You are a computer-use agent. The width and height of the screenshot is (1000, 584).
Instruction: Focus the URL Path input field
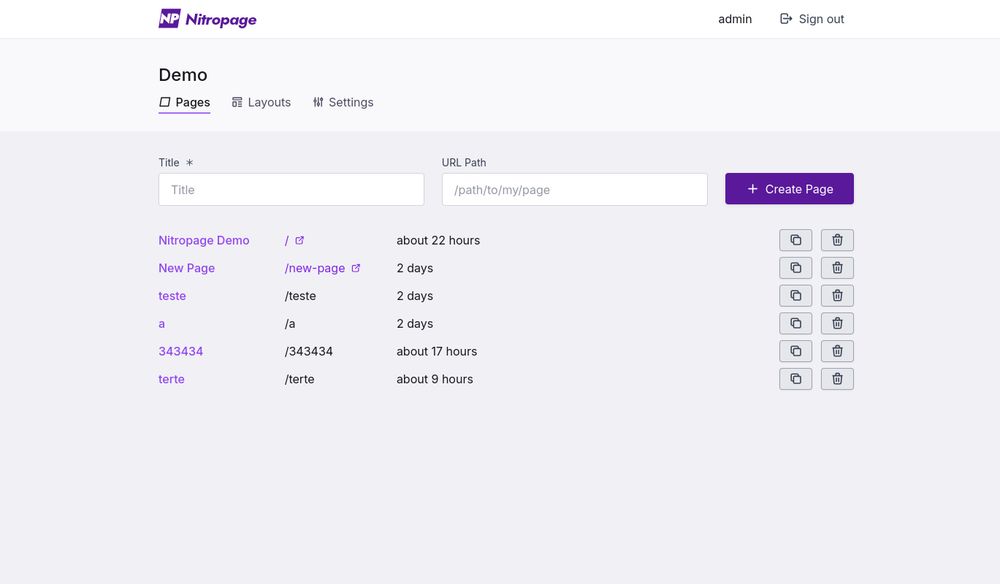574,189
